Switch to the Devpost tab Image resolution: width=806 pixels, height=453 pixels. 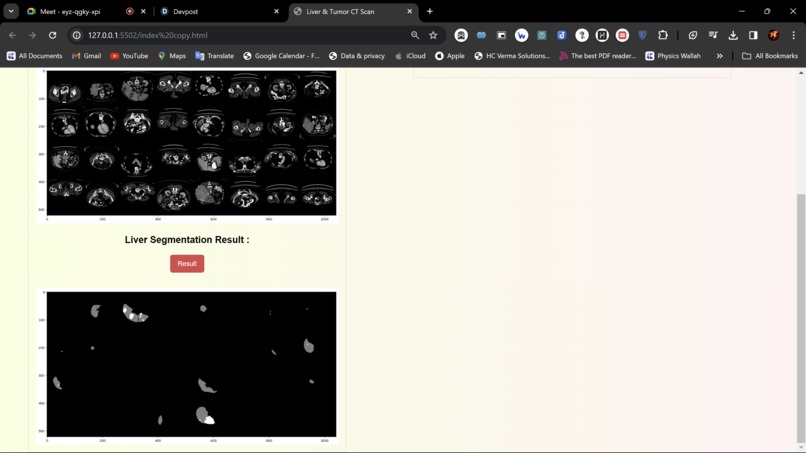(x=185, y=11)
